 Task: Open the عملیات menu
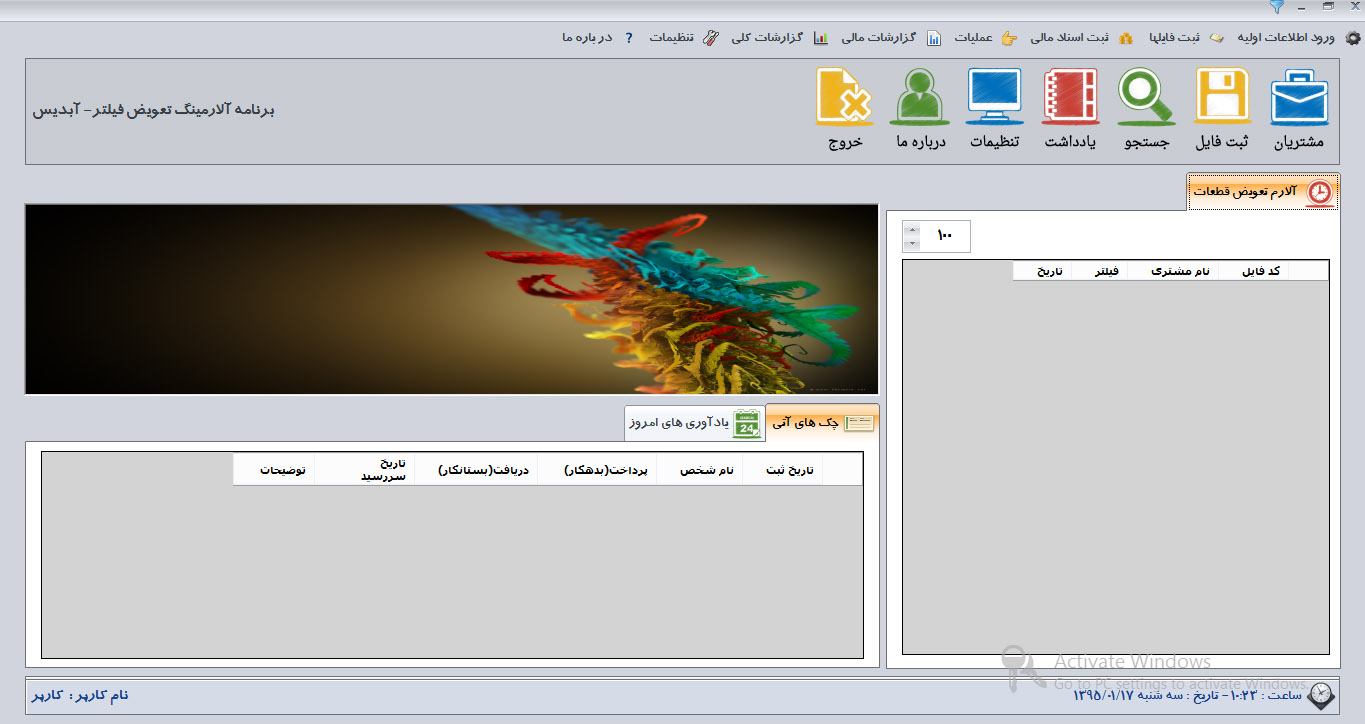point(973,38)
